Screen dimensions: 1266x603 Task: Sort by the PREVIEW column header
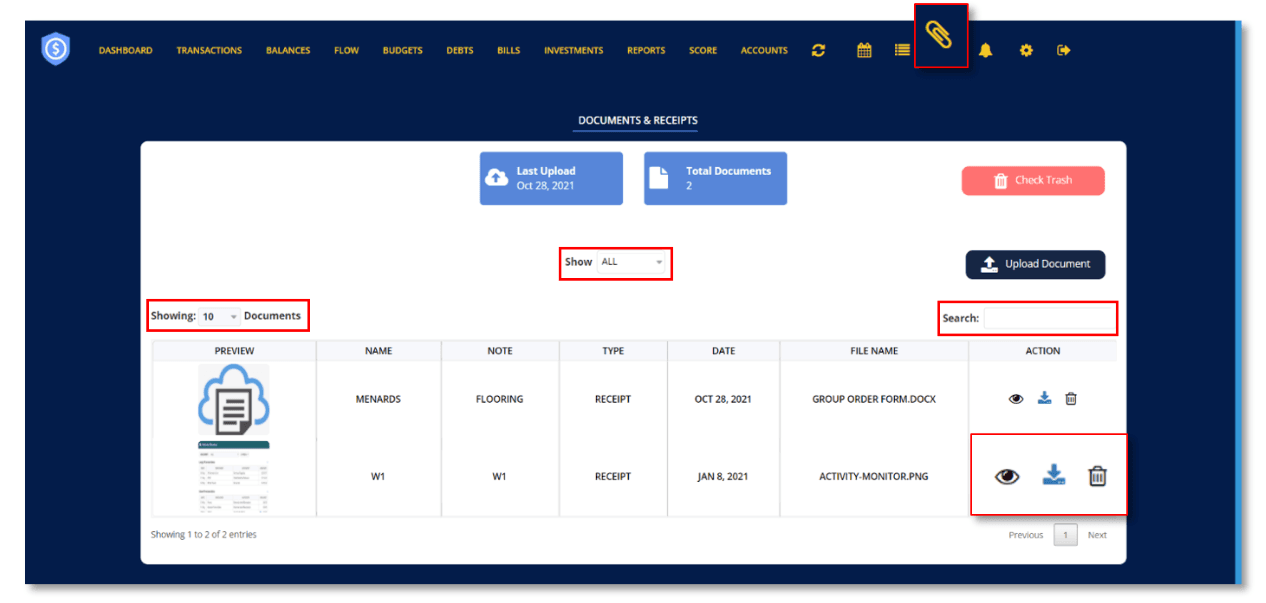[234, 351]
